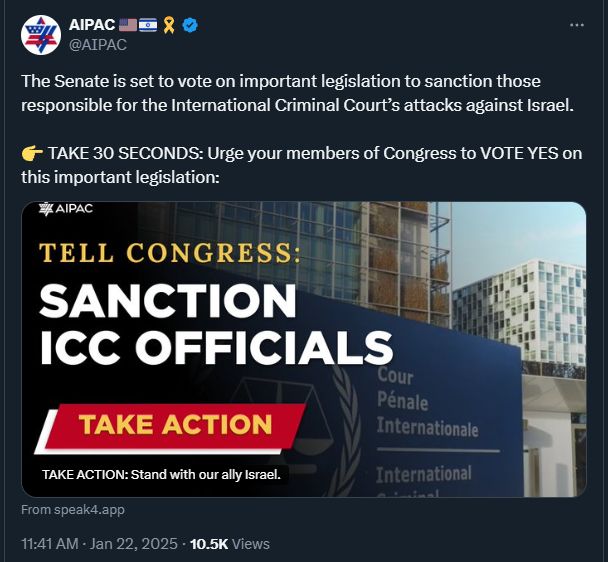
Task: Click the yellow ribbon emoji
Action: click(x=169, y=25)
